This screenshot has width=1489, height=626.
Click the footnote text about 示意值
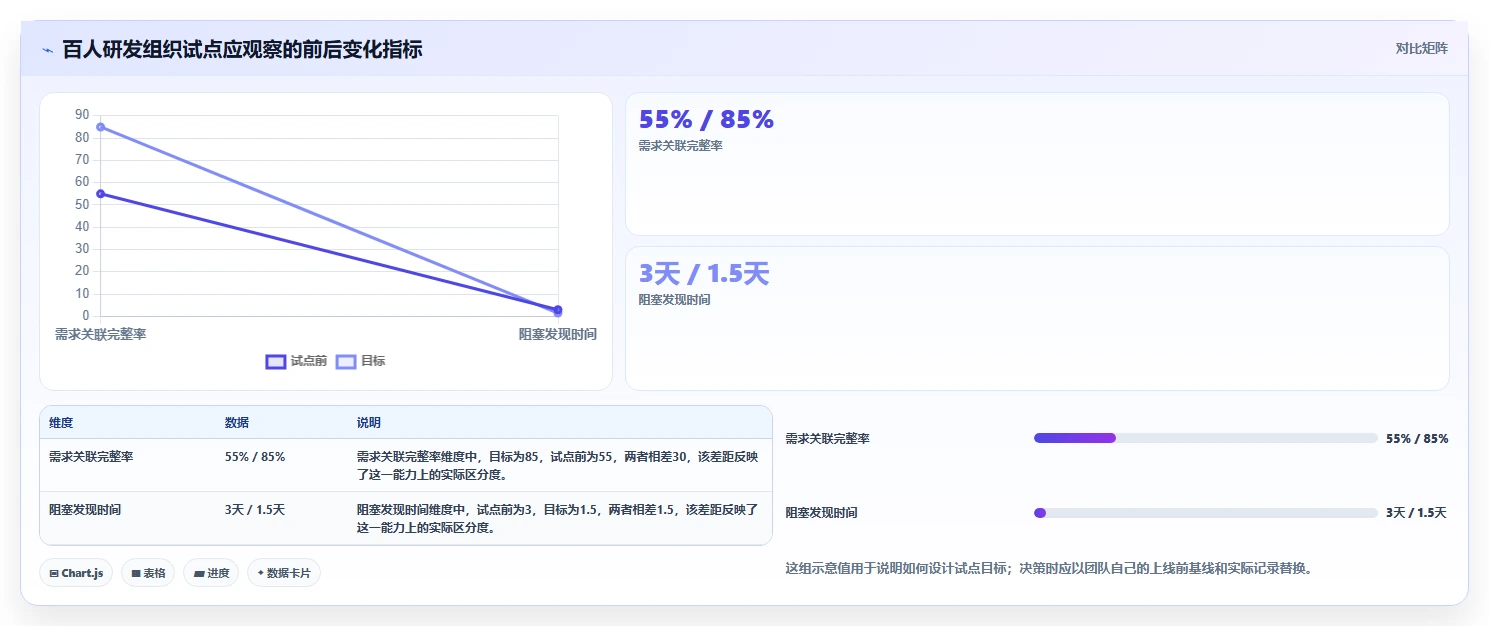pyautogui.click(x=1049, y=569)
